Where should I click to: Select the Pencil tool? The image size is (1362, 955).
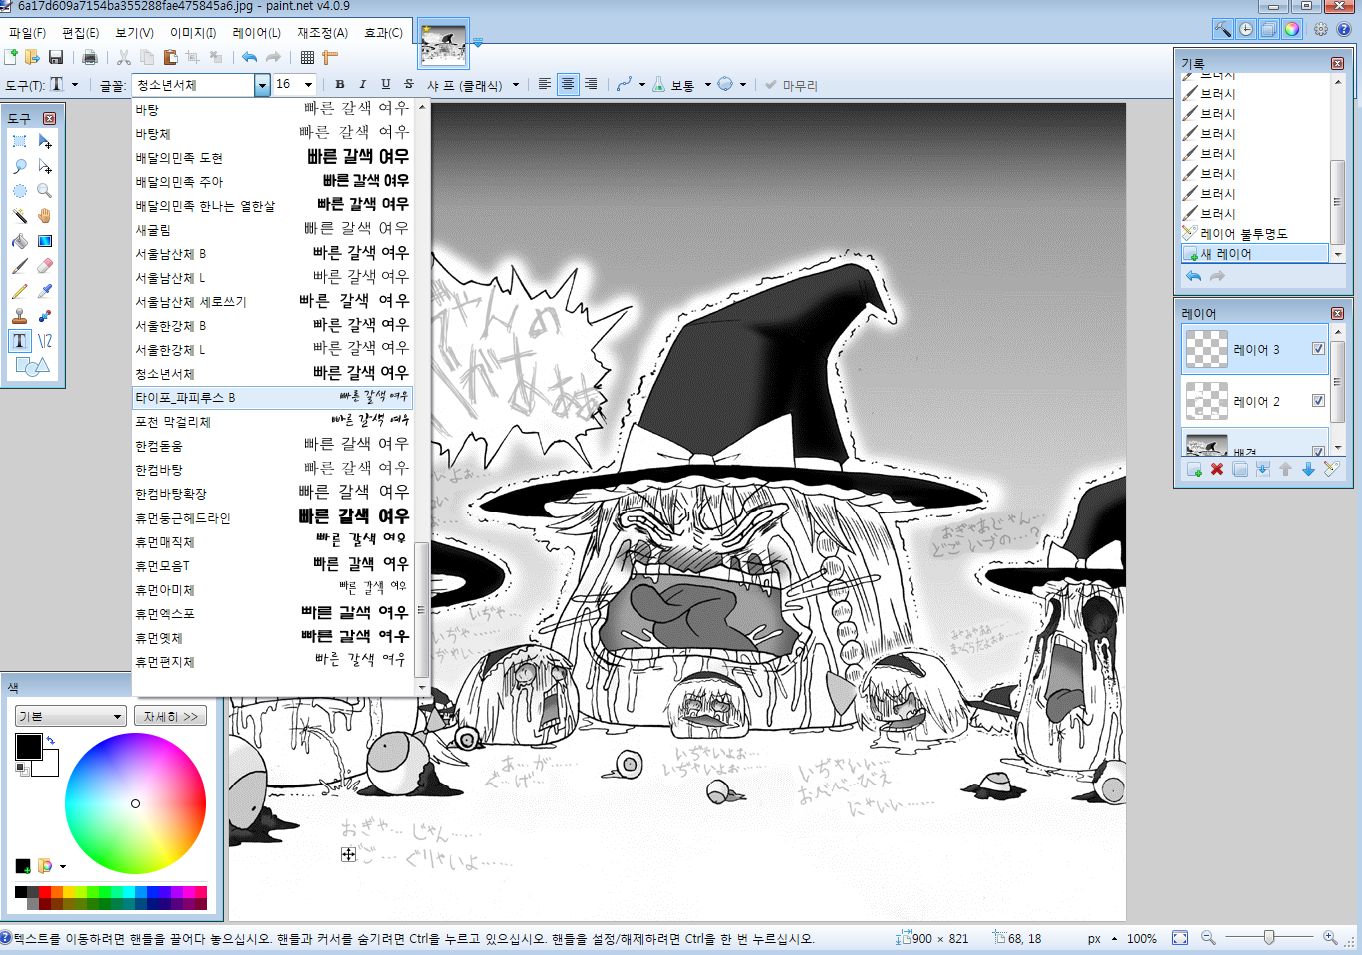pos(20,291)
